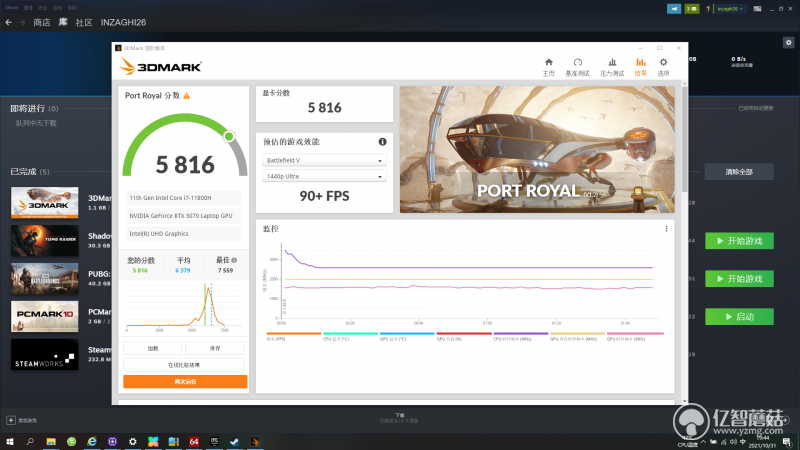The width and height of the screenshot is (800, 450).
Task: Click the Add a Game link
Action: pyautogui.click(x=28, y=420)
